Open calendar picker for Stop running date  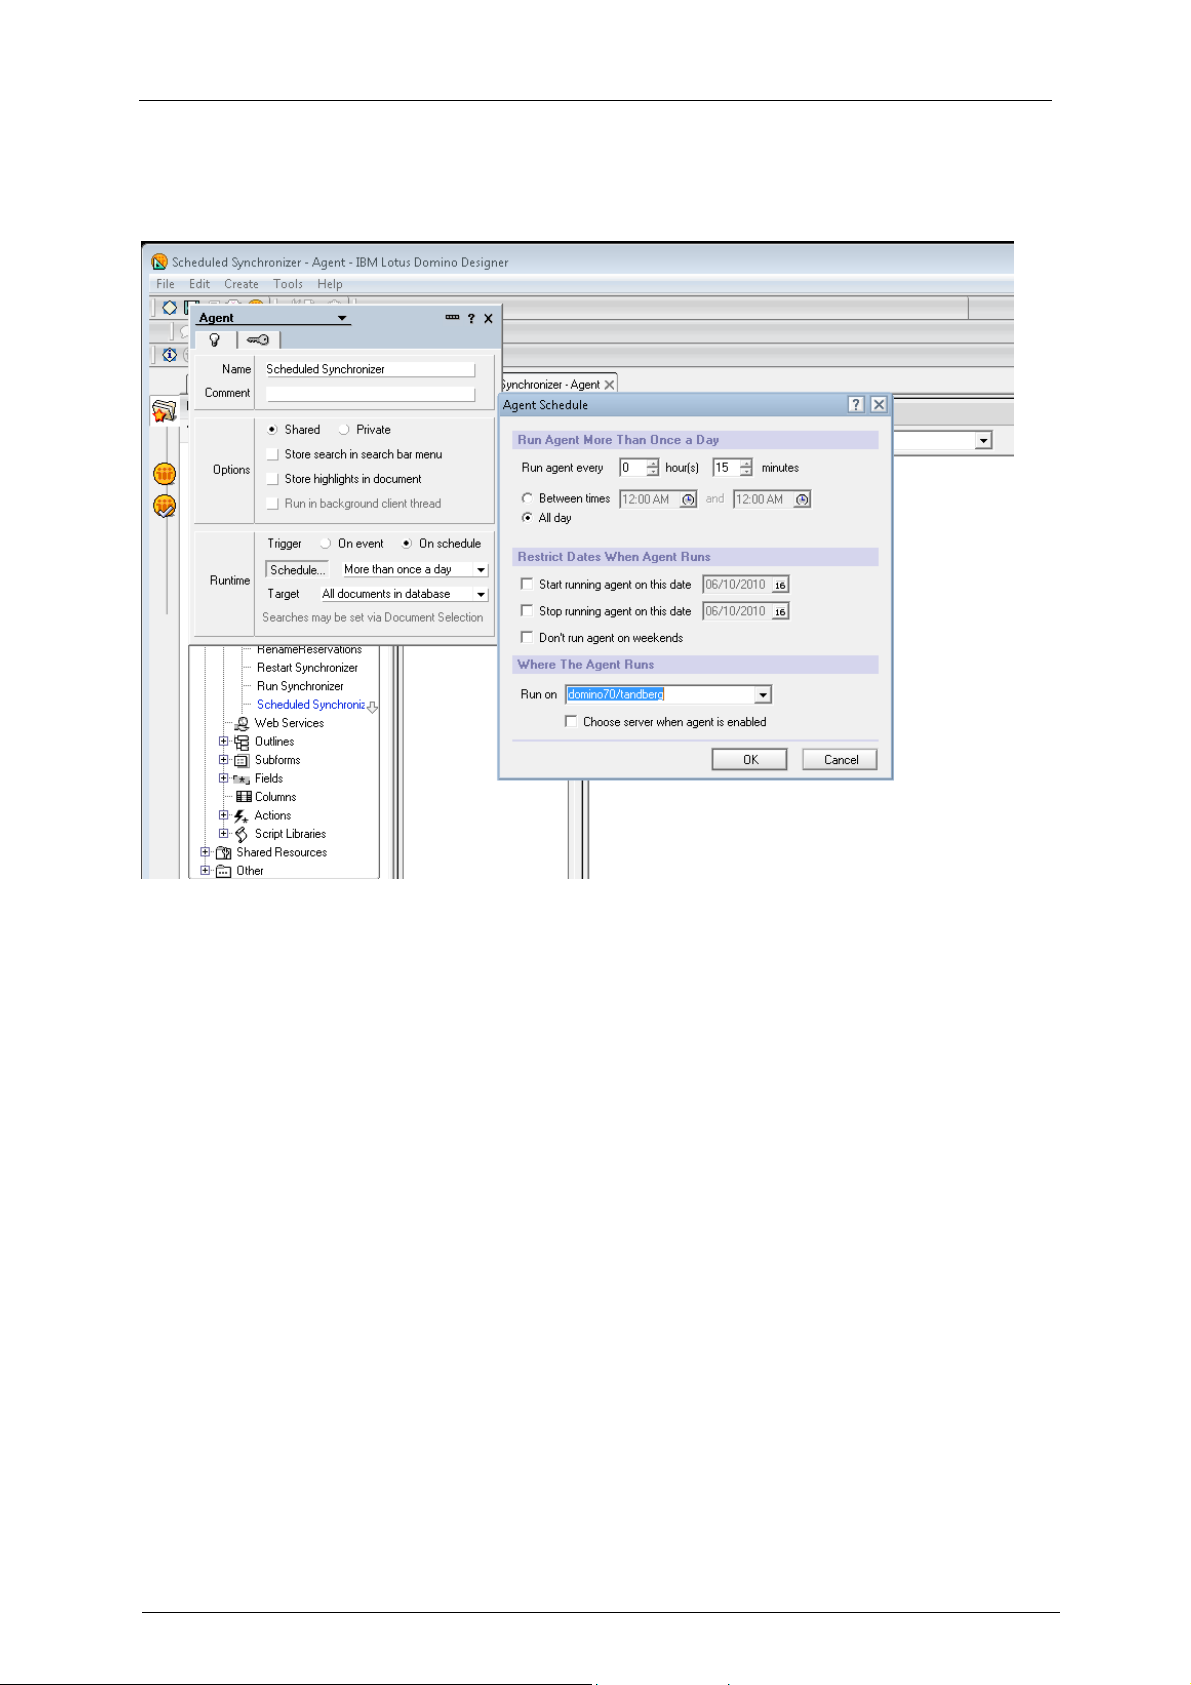pyautogui.click(x=780, y=611)
